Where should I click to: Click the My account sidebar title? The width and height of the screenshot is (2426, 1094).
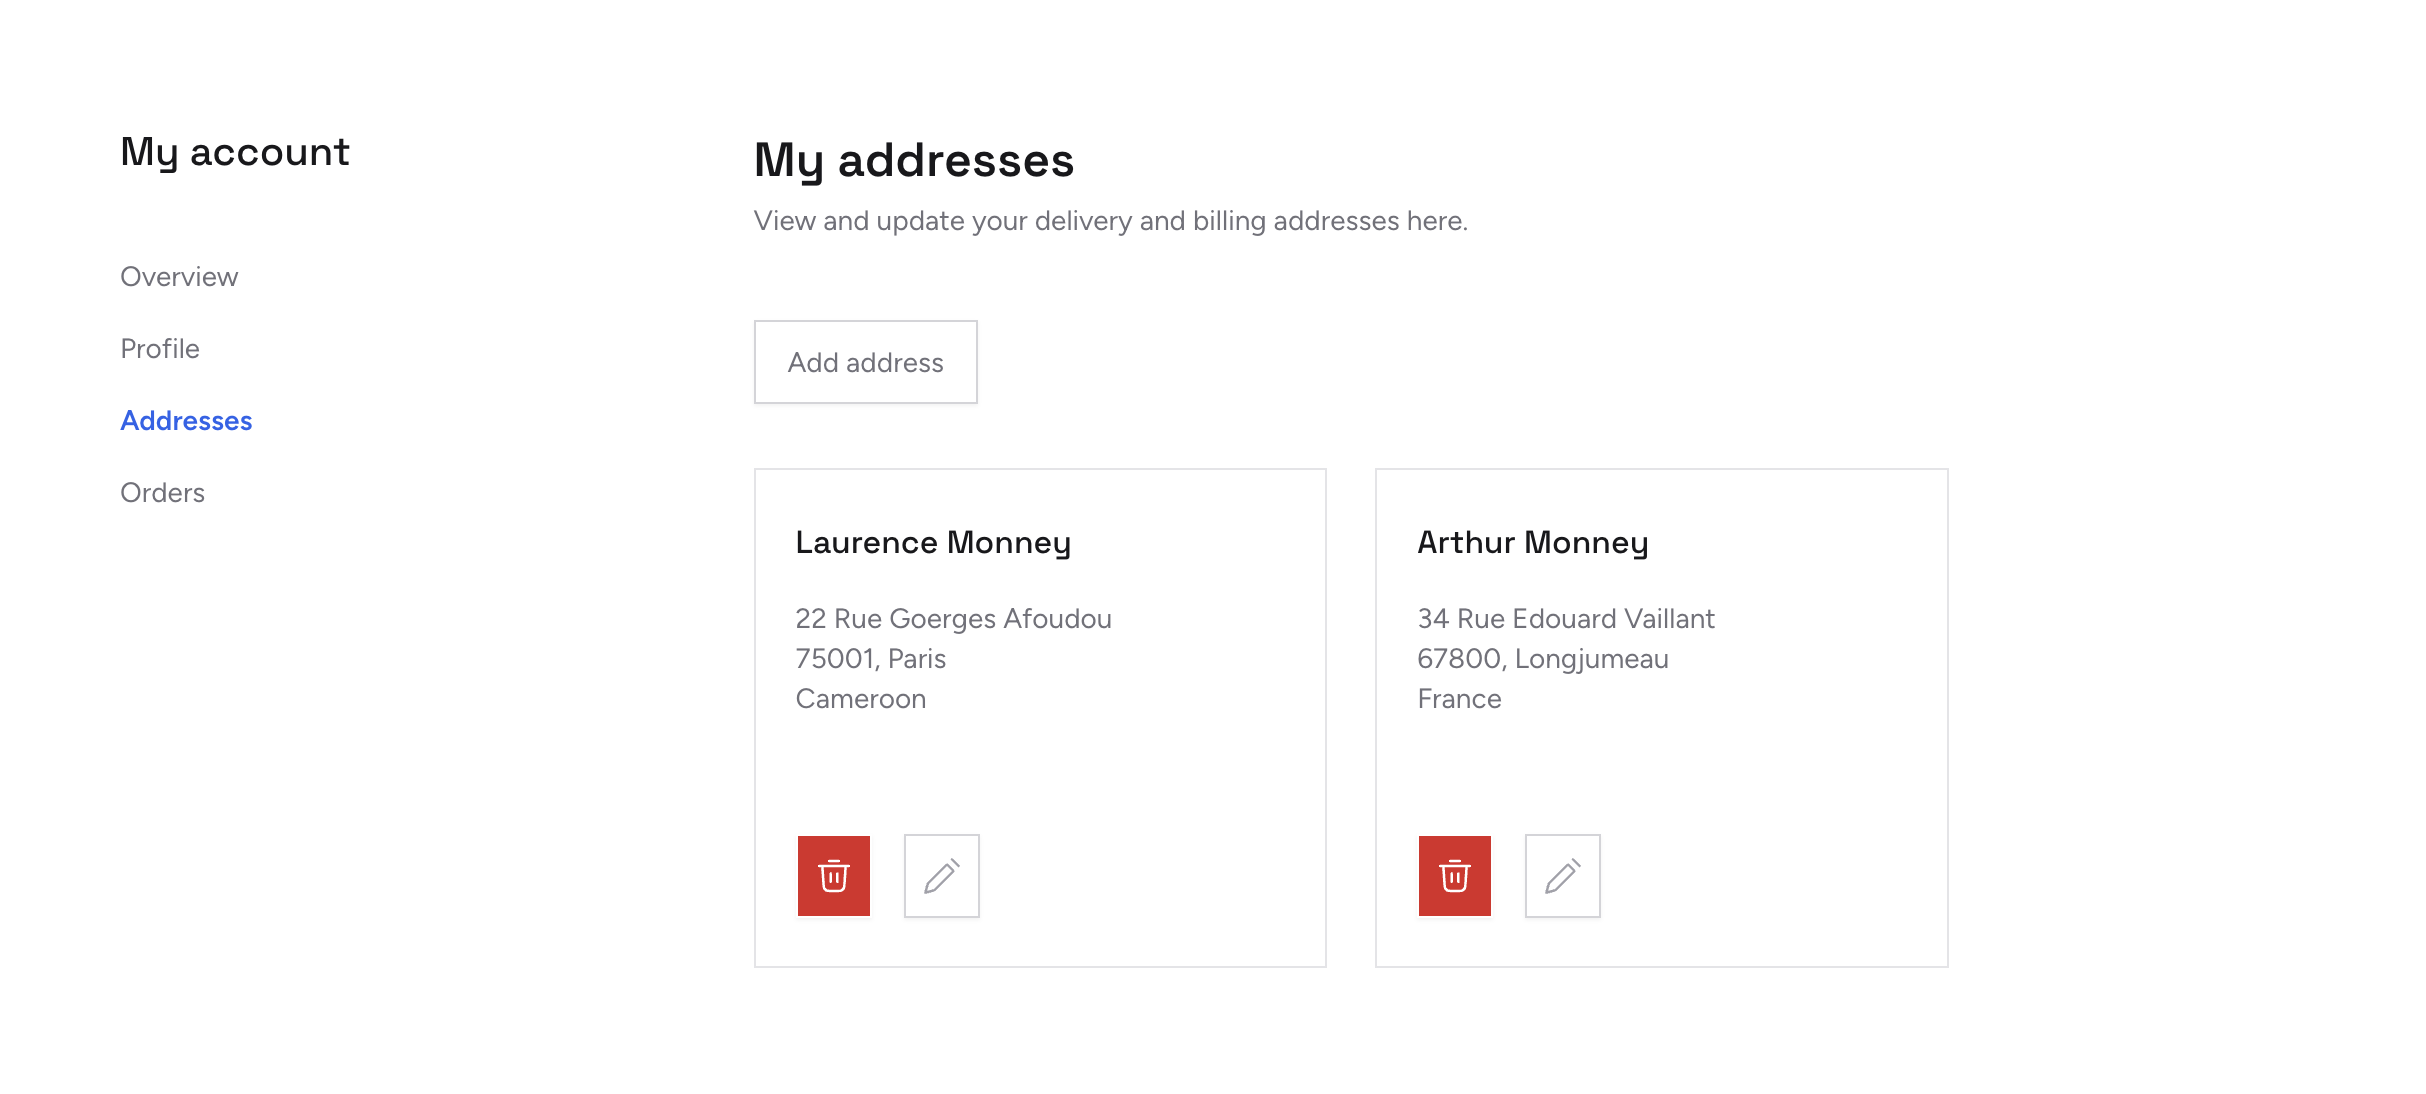click(235, 152)
